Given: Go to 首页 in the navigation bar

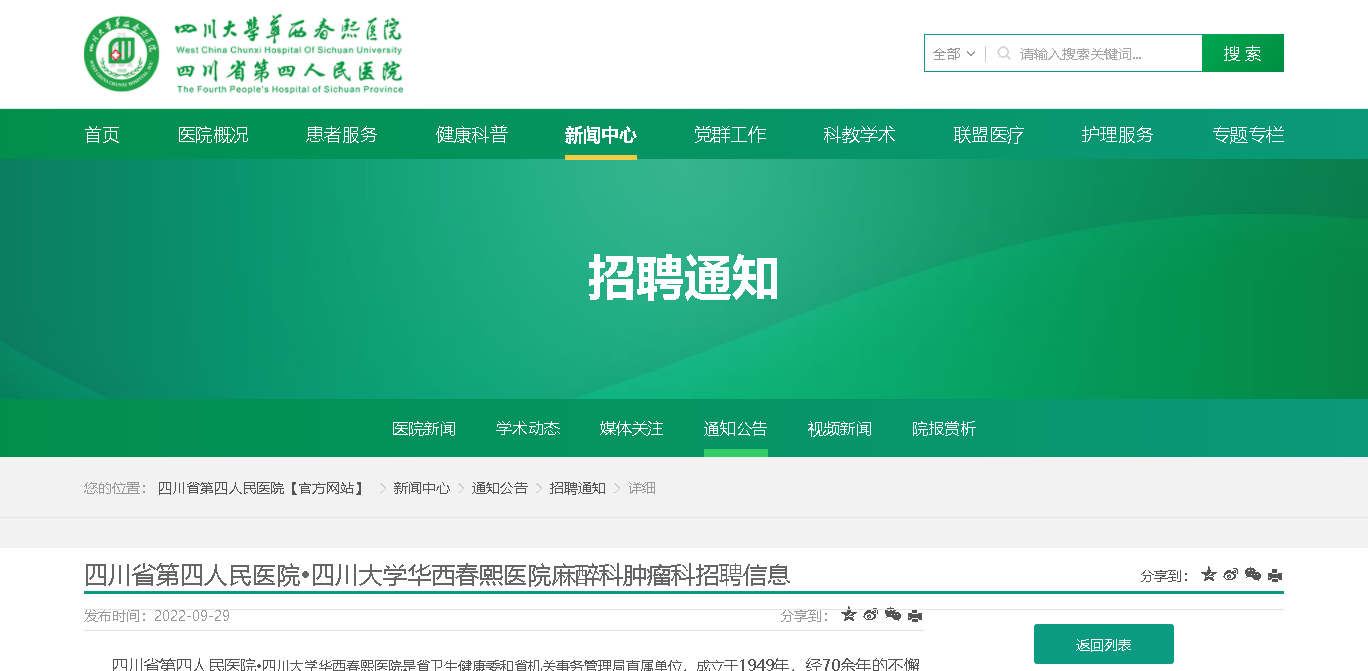Looking at the screenshot, I should pyautogui.click(x=102, y=135).
